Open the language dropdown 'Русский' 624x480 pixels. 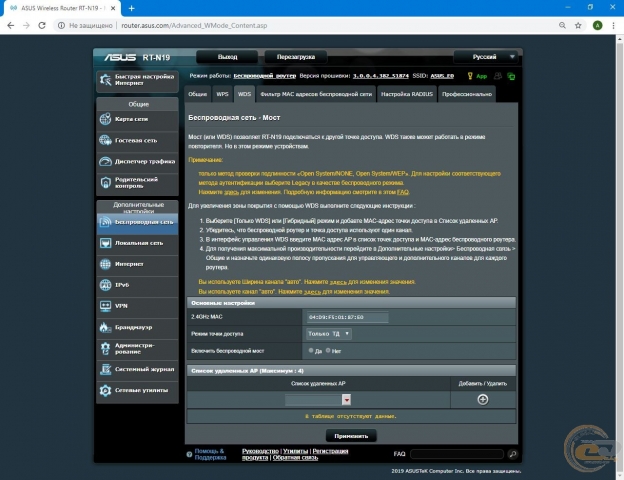[x=486, y=57]
